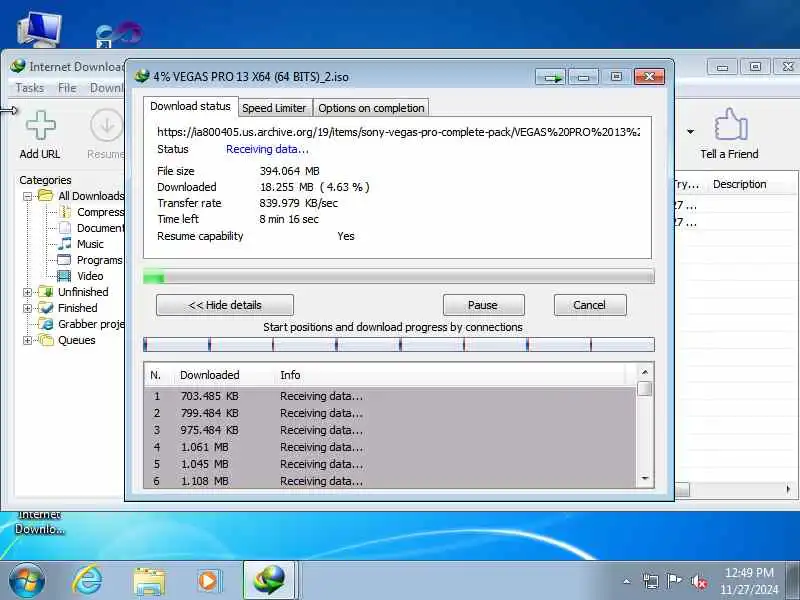Pause the current download
800x600 pixels.
click(483, 305)
